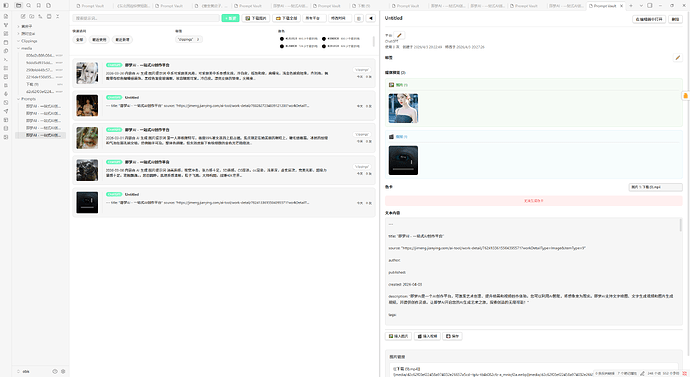
Task: Select the first prompt card thumbnail
Action: click(87, 73)
